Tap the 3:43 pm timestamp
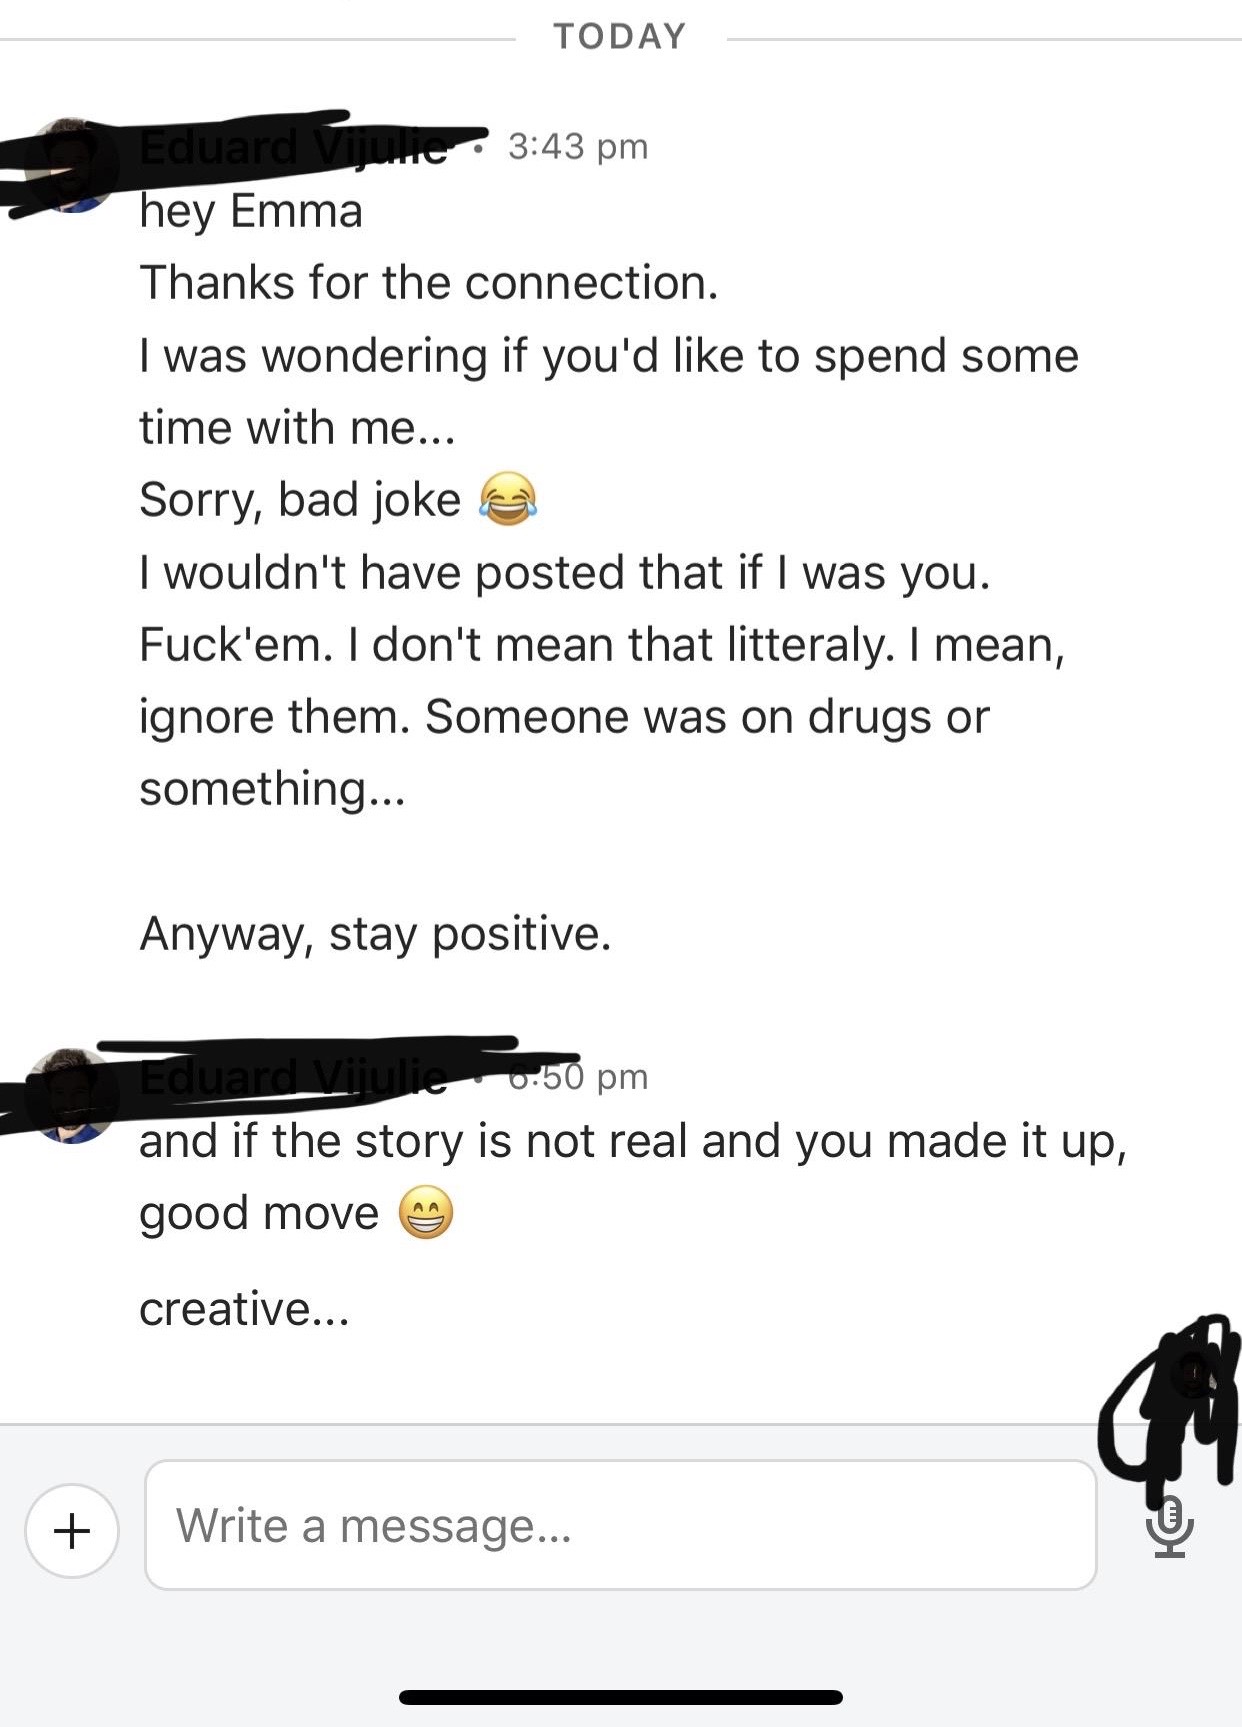 pos(578,147)
